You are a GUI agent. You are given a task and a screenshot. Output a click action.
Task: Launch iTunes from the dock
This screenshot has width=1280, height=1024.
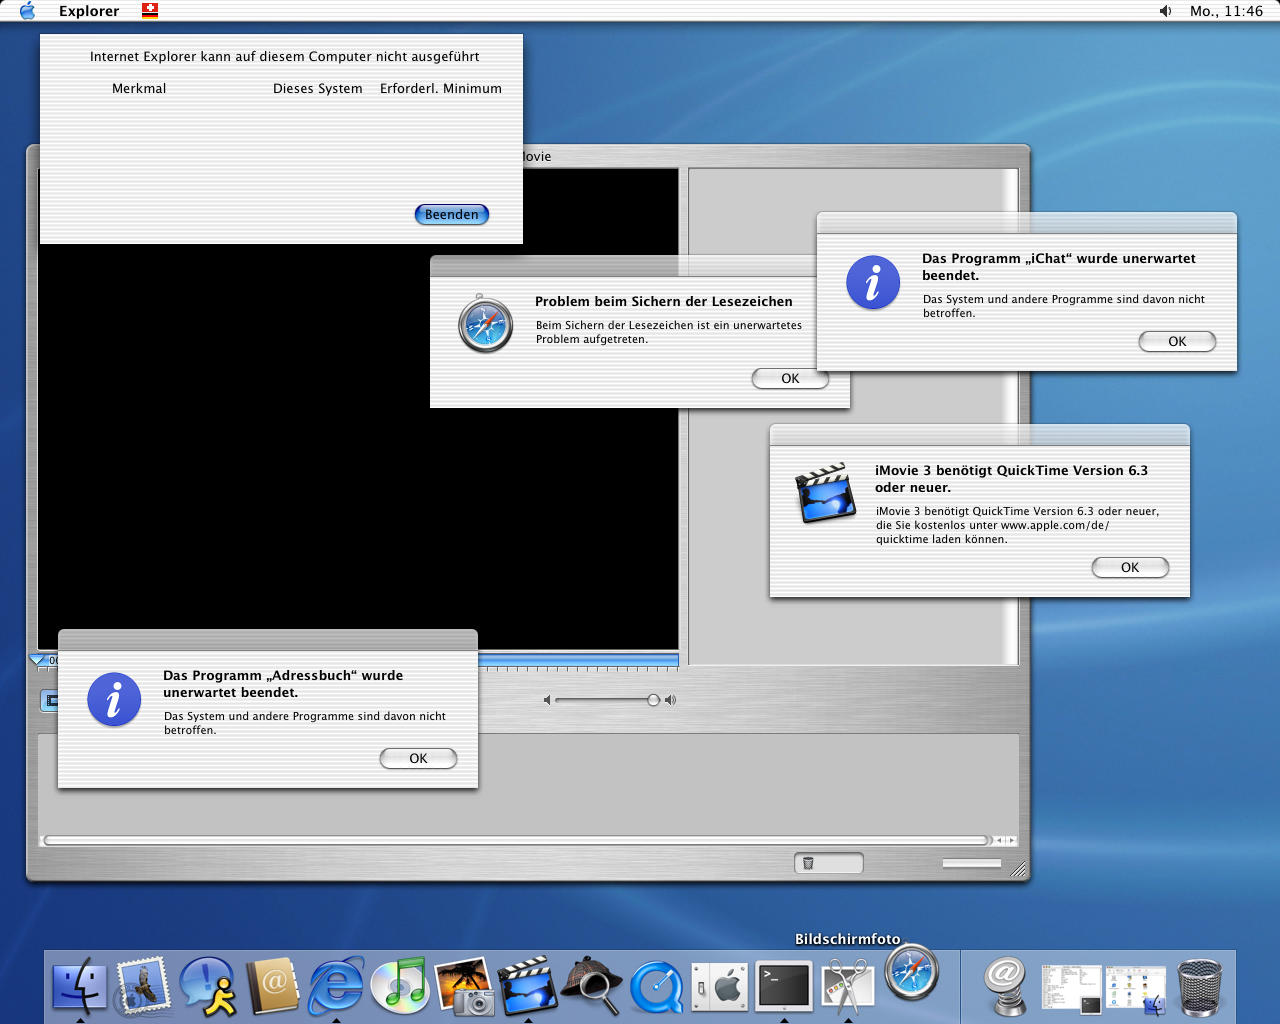pos(400,986)
